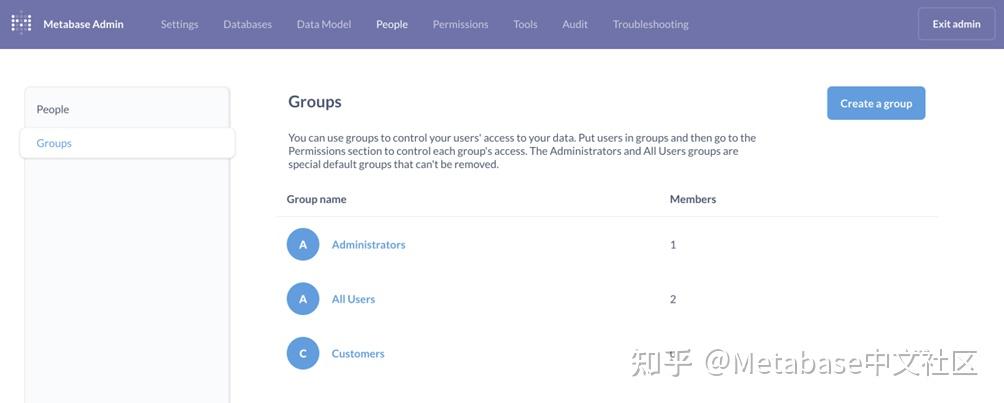Click the Administrators group avatar icon
1004x403 pixels.
(303, 244)
